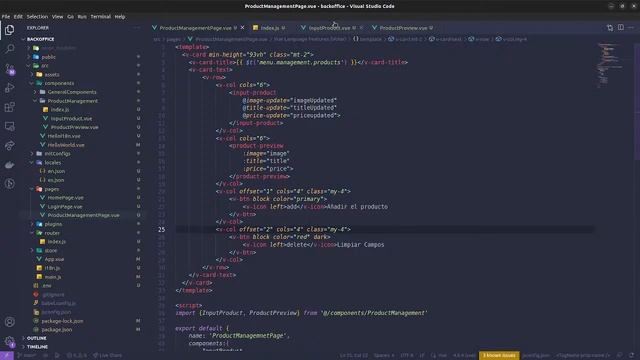Open the Terminal menu
640x360 pixels.
[x=100, y=17]
